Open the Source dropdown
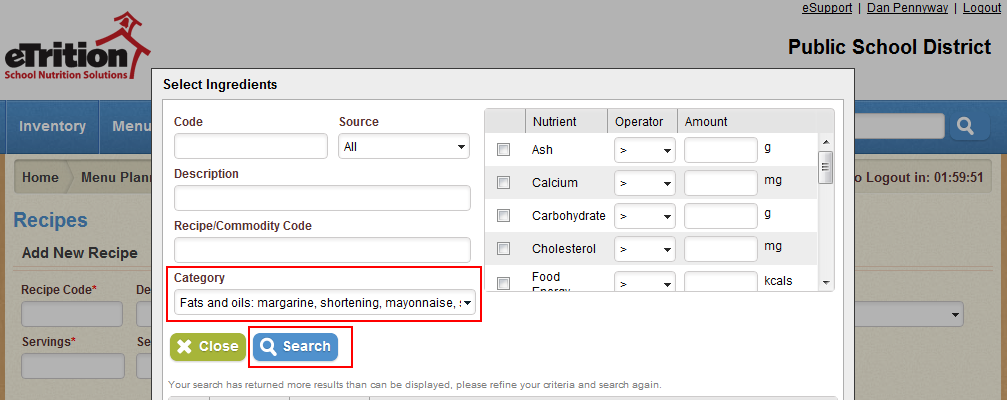 pos(404,147)
